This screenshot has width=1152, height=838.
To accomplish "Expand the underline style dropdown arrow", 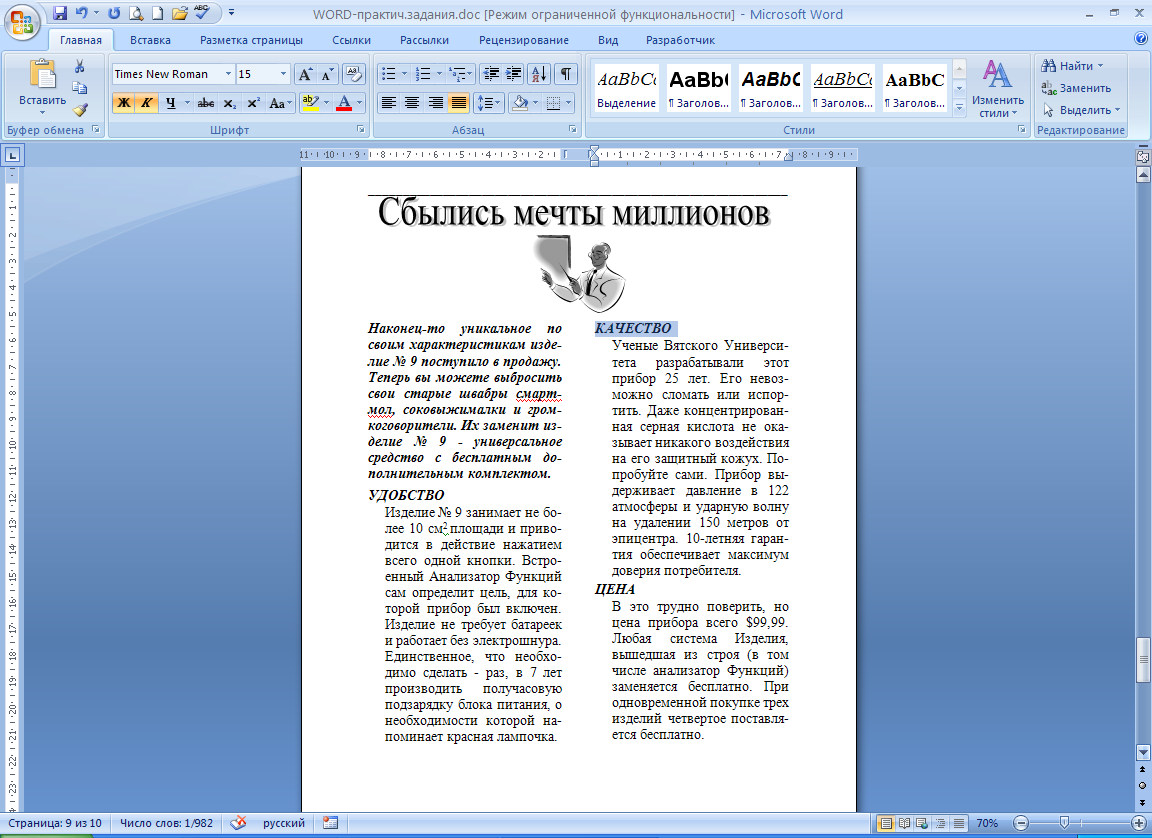I will tap(187, 104).
